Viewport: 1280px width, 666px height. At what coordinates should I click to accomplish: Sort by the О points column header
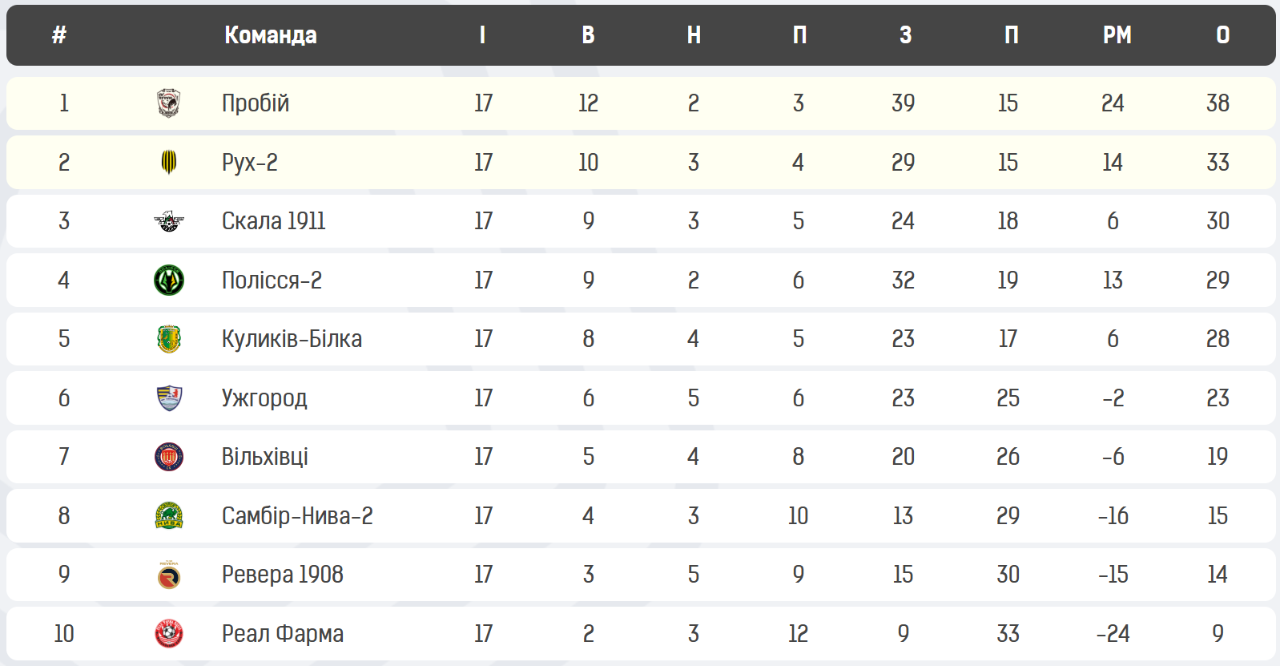click(1223, 35)
